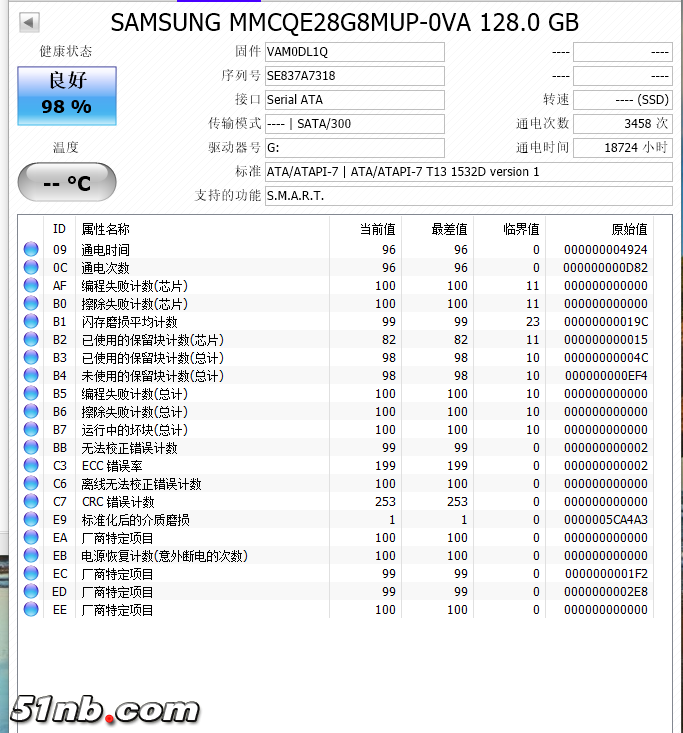Select the 电源恢复计数 attribute row
This screenshot has height=733, width=683.
(164, 556)
